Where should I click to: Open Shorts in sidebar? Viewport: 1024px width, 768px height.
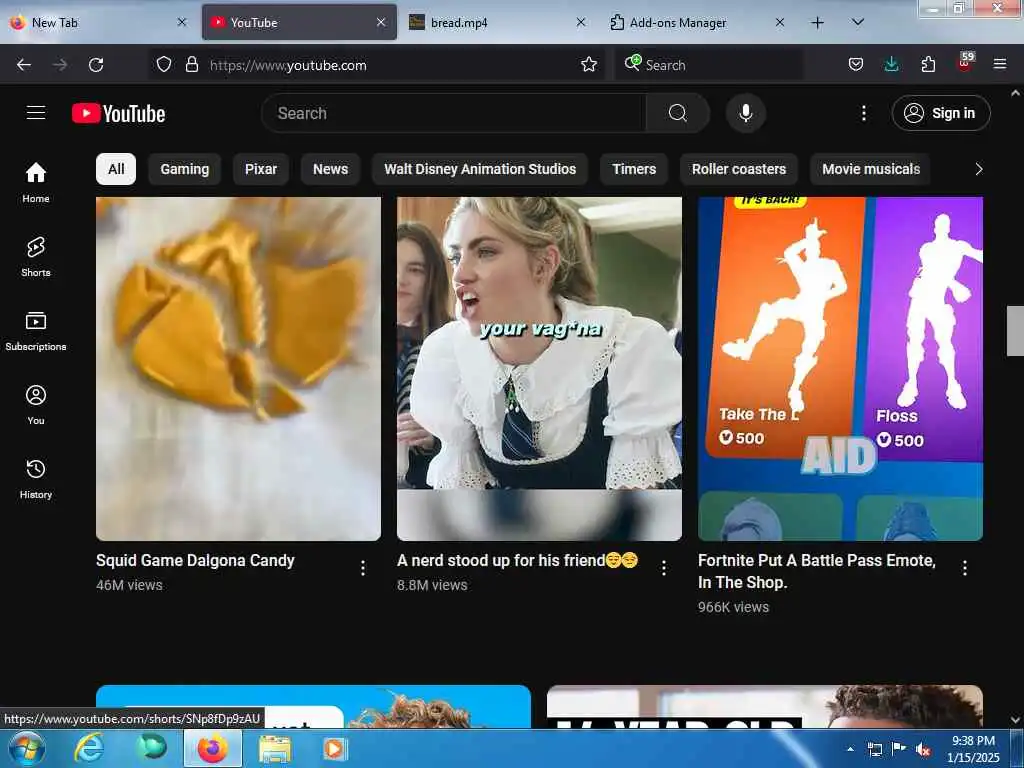click(x=36, y=257)
